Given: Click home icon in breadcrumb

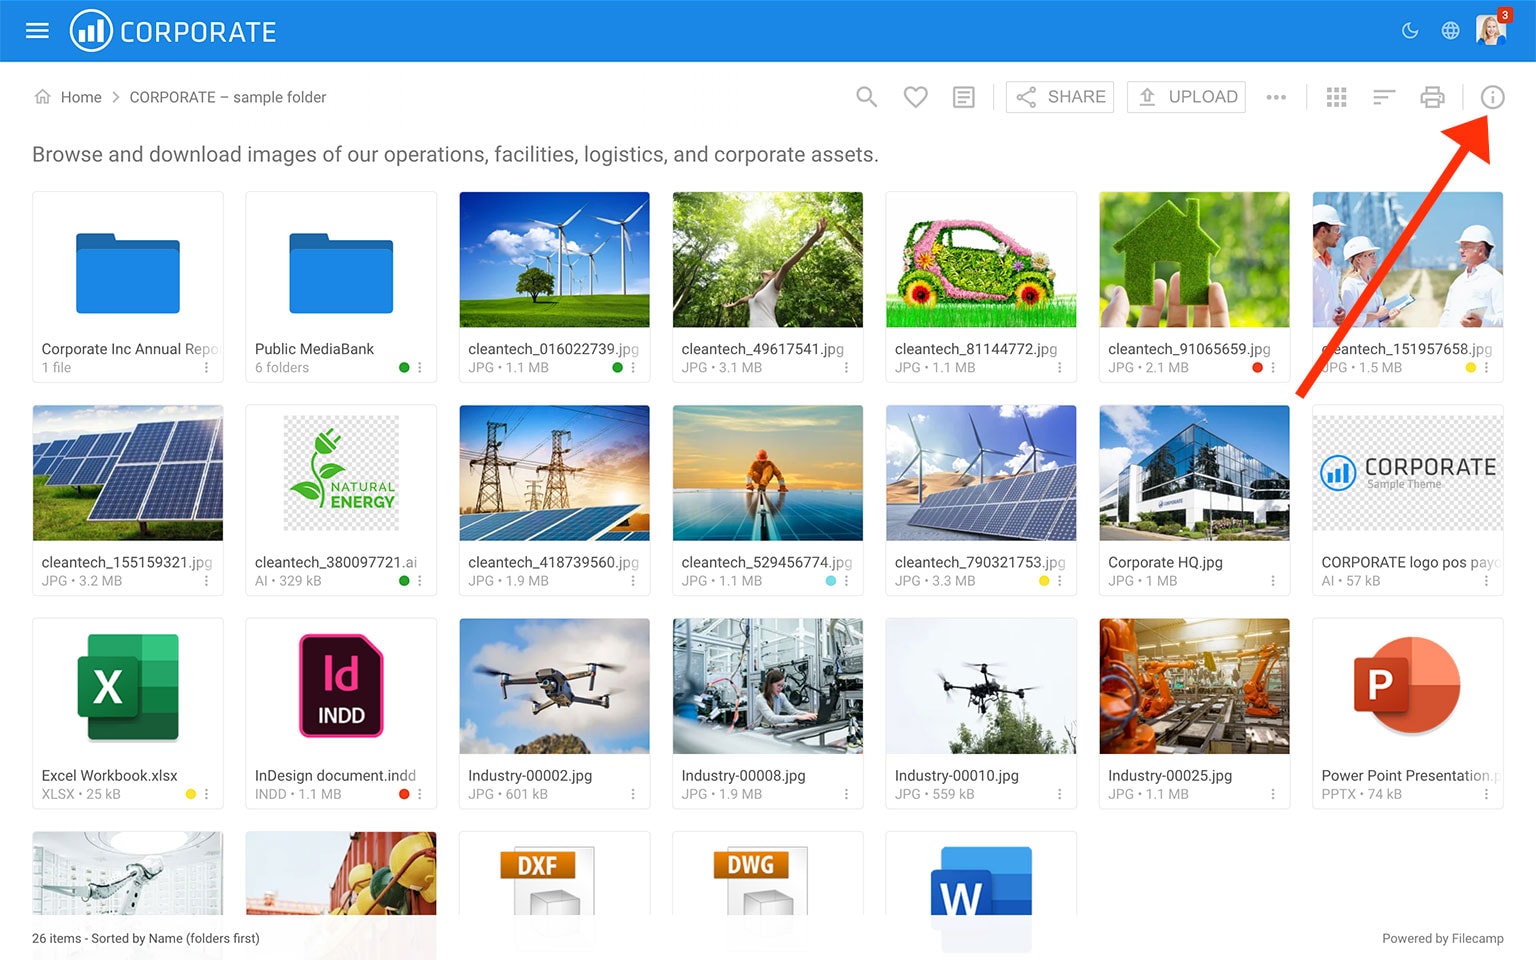Looking at the screenshot, I should [x=42, y=97].
